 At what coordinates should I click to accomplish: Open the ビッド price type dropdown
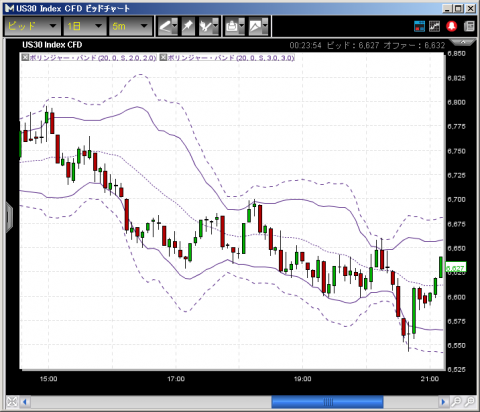(x=32, y=26)
